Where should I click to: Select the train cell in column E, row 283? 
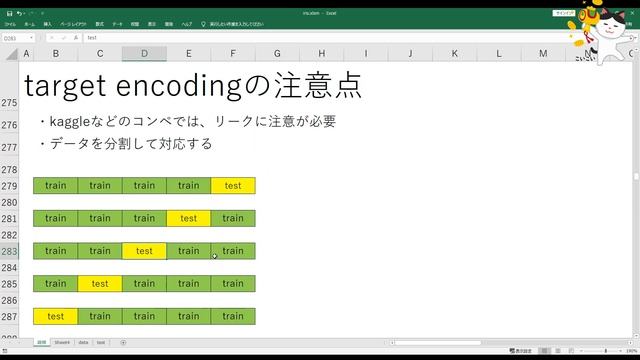point(189,251)
